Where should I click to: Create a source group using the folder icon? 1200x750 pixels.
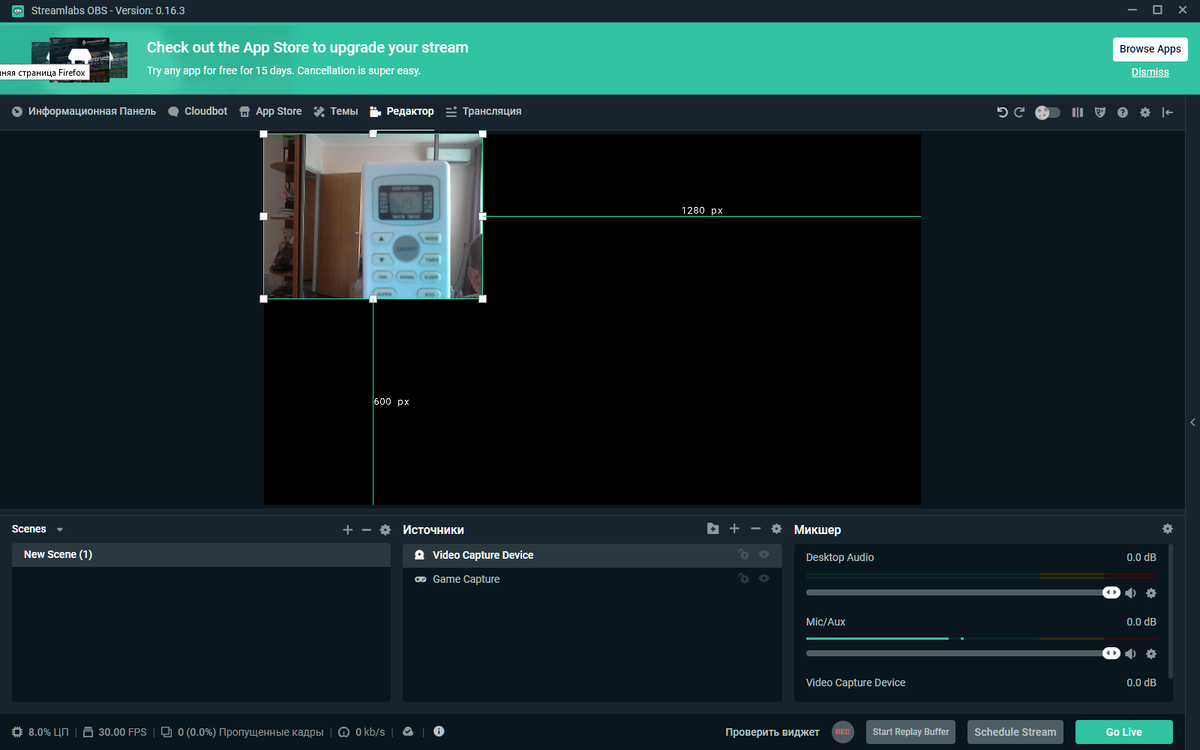[712, 529]
